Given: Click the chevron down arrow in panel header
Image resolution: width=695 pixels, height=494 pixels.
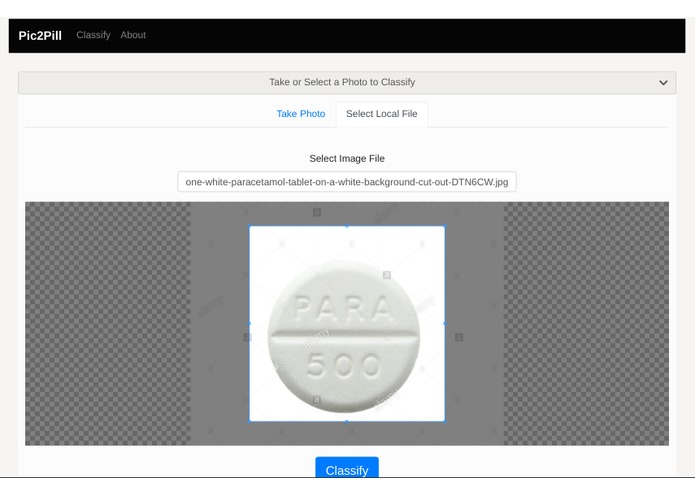Looking at the screenshot, I should (x=663, y=82).
